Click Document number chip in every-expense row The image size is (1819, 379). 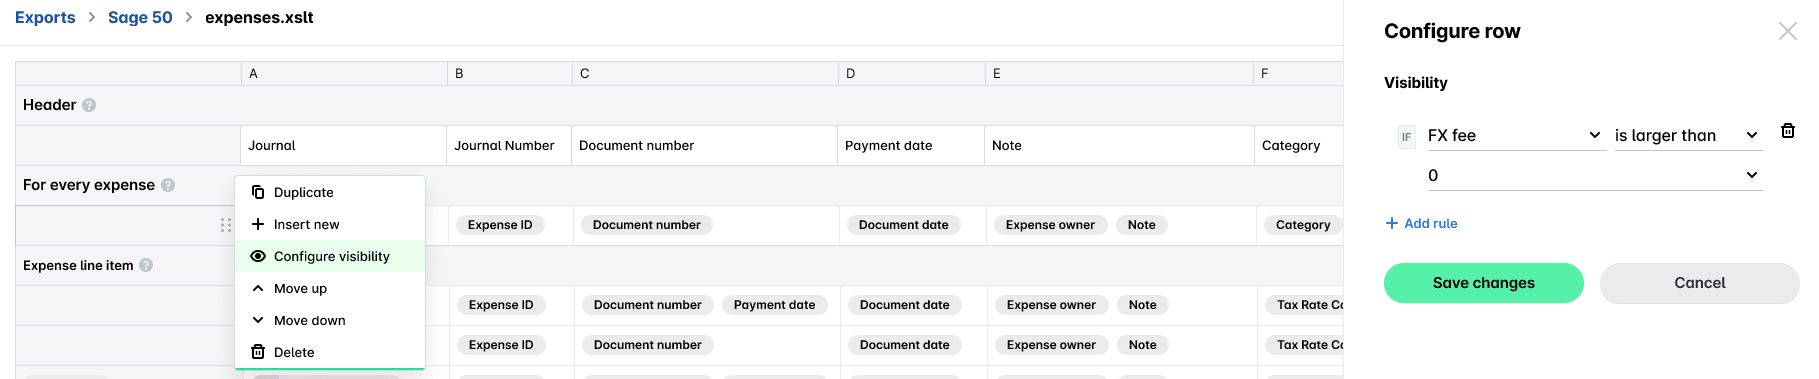pos(646,225)
